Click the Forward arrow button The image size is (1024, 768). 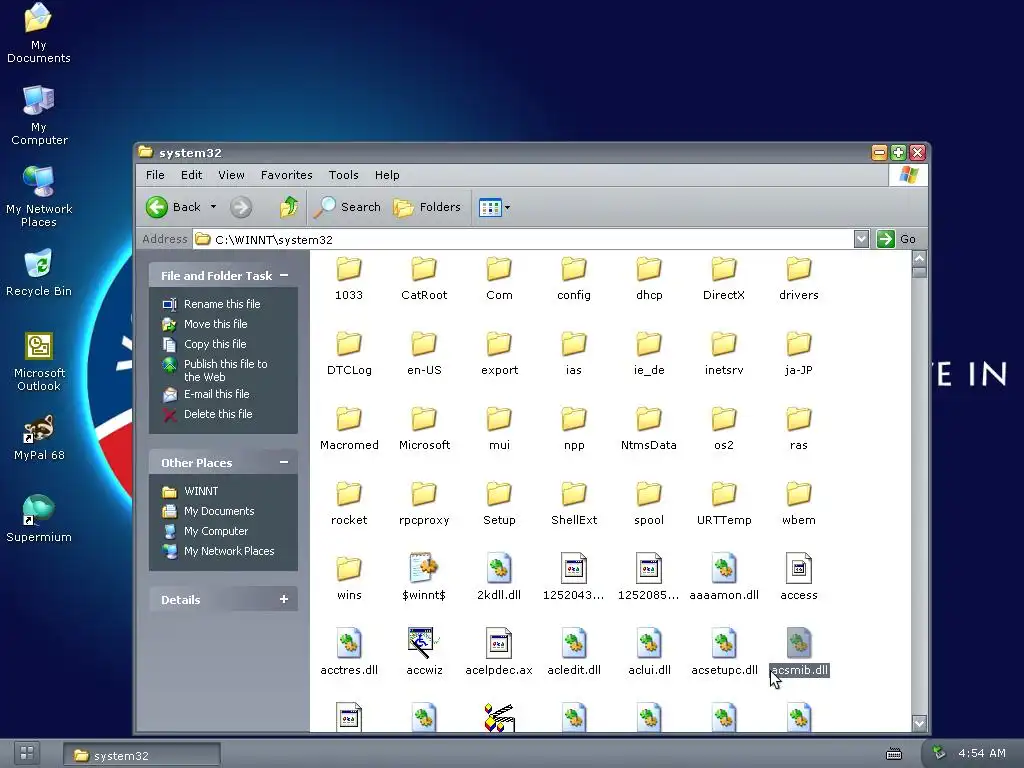pyautogui.click(x=241, y=208)
